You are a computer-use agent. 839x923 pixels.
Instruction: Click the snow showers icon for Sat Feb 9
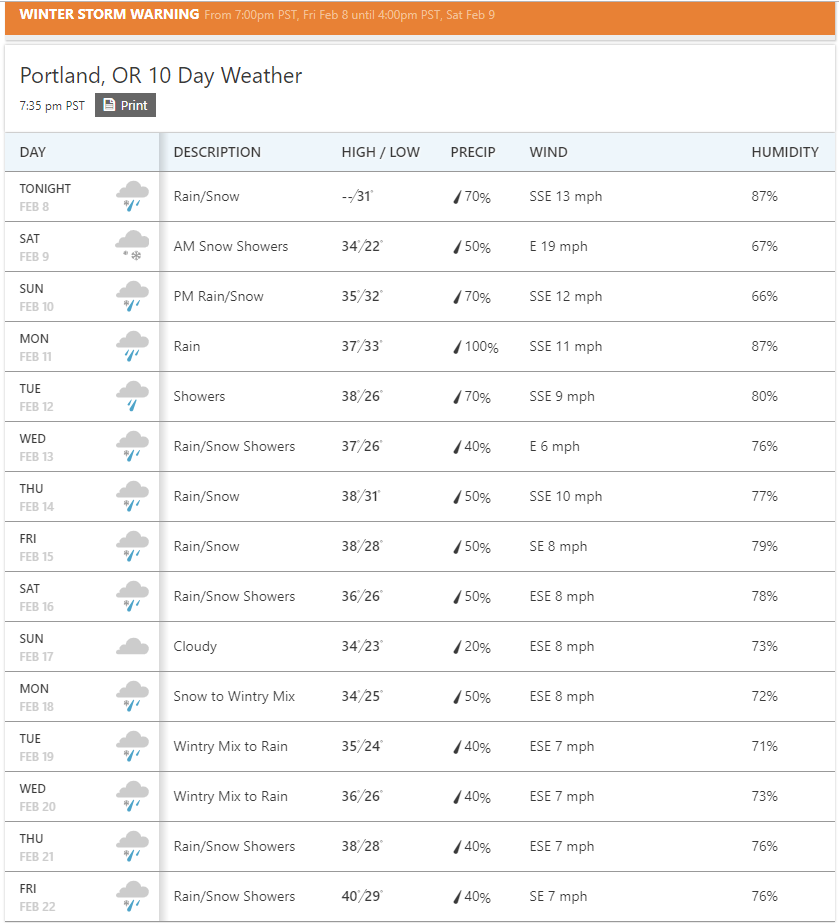[x=132, y=246]
